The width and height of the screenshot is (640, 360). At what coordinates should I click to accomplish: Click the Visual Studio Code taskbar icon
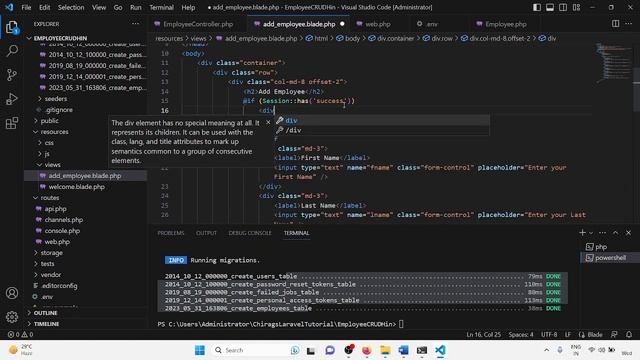pyautogui.click(x=440, y=350)
